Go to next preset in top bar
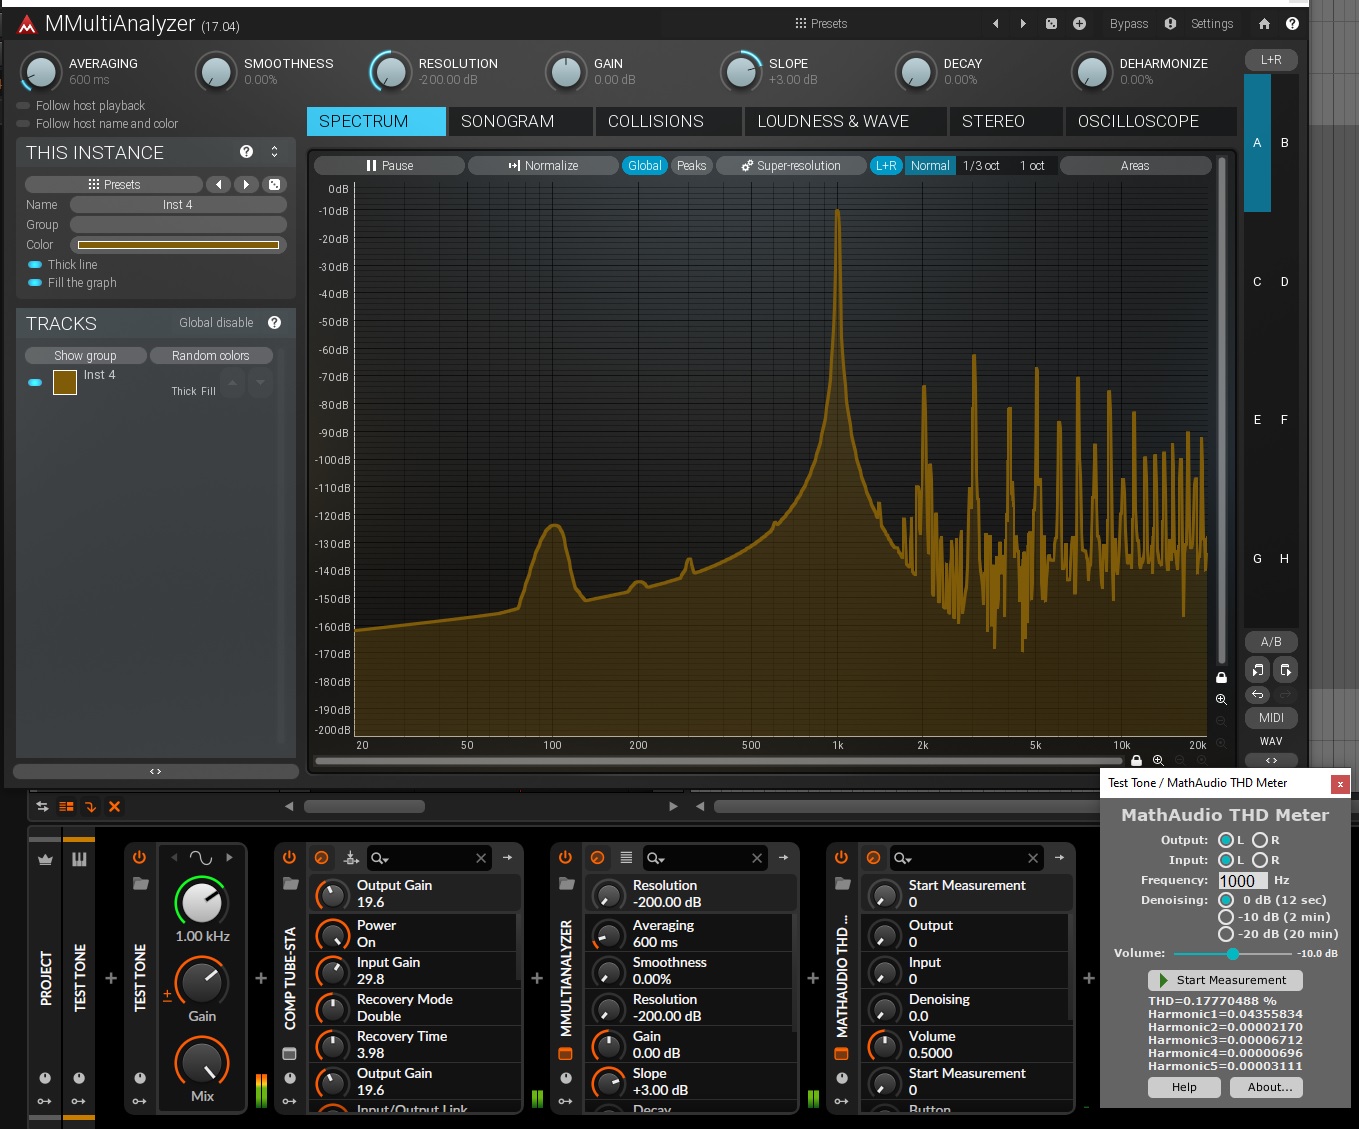This screenshot has height=1129, width=1359. pos(1023,23)
